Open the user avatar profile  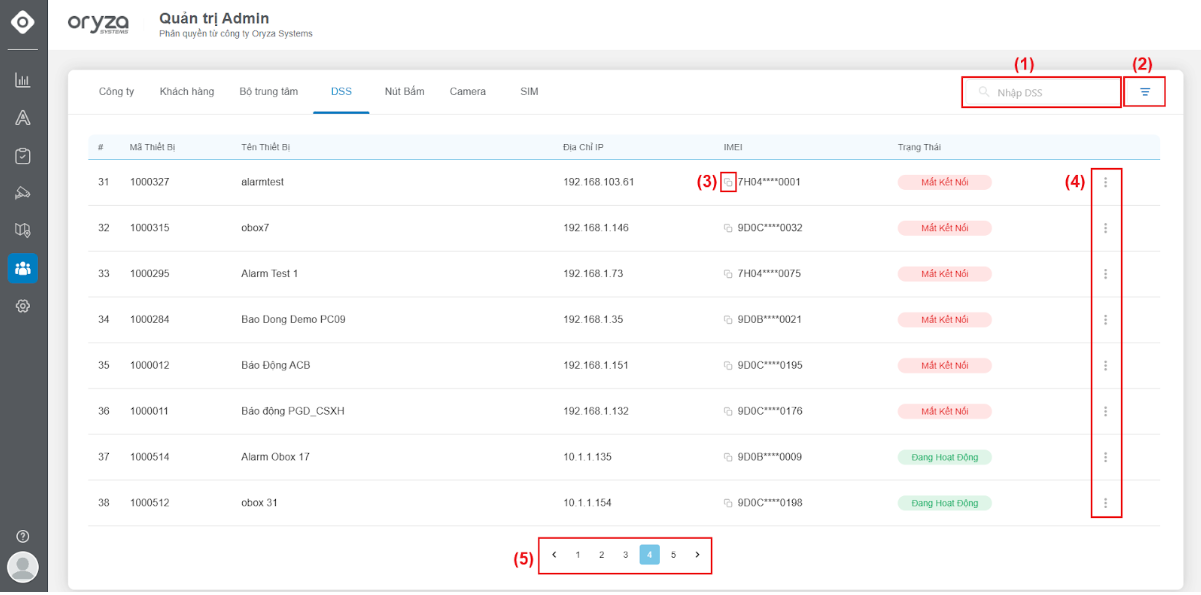[23, 567]
